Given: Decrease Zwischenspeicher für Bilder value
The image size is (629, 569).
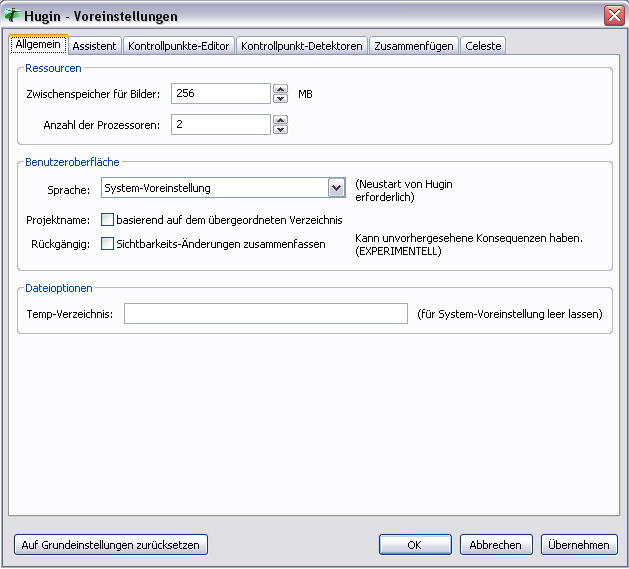Looking at the screenshot, I should (x=281, y=99).
